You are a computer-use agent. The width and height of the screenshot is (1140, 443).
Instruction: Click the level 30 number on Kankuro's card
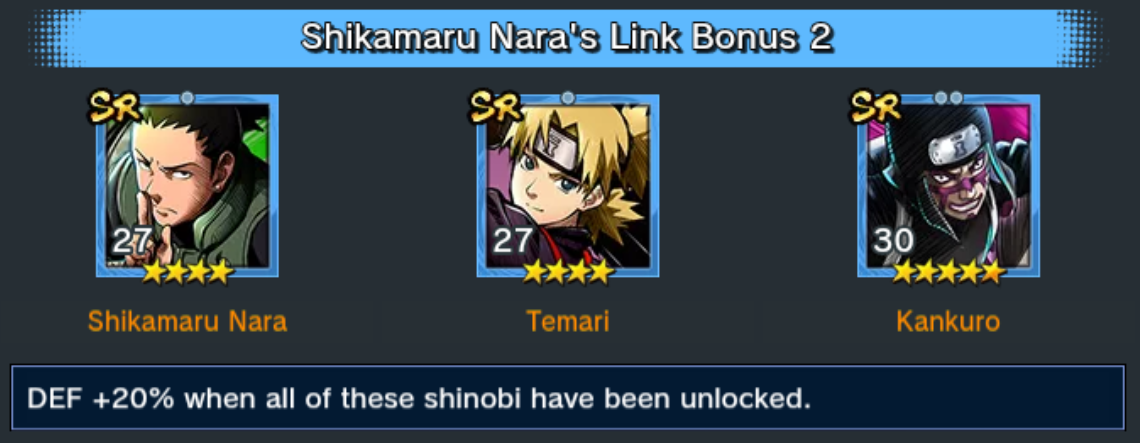click(894, 240)
